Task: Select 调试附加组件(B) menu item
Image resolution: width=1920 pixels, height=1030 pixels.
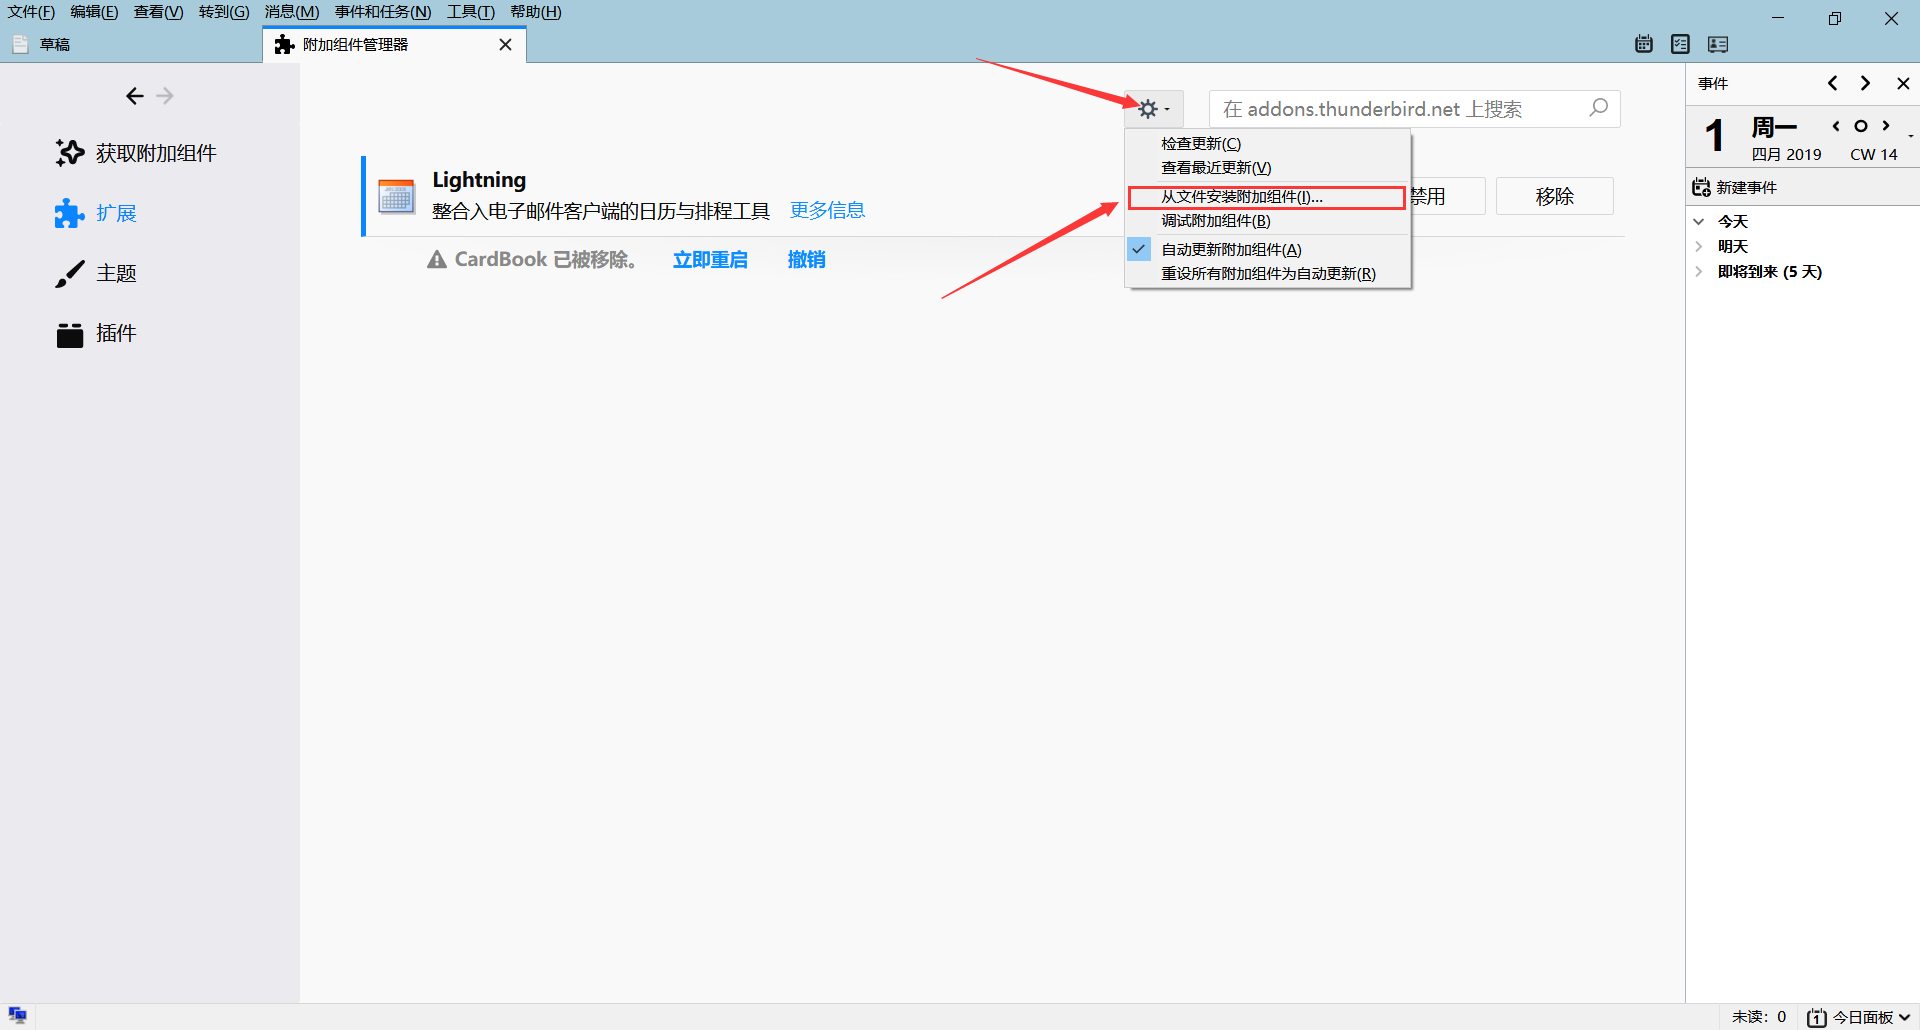Action: [1268, 221]
